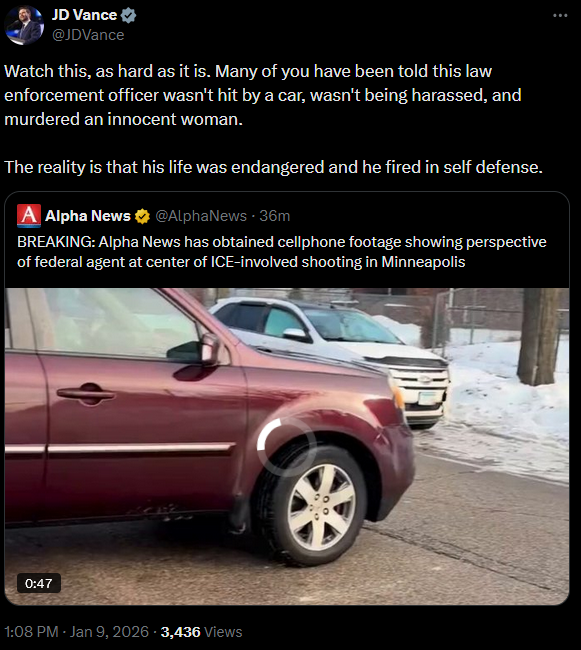The width and height of the screenshot is (581, 650).
Task: Click JD Vance's verified badge
Action: (128, 15)
